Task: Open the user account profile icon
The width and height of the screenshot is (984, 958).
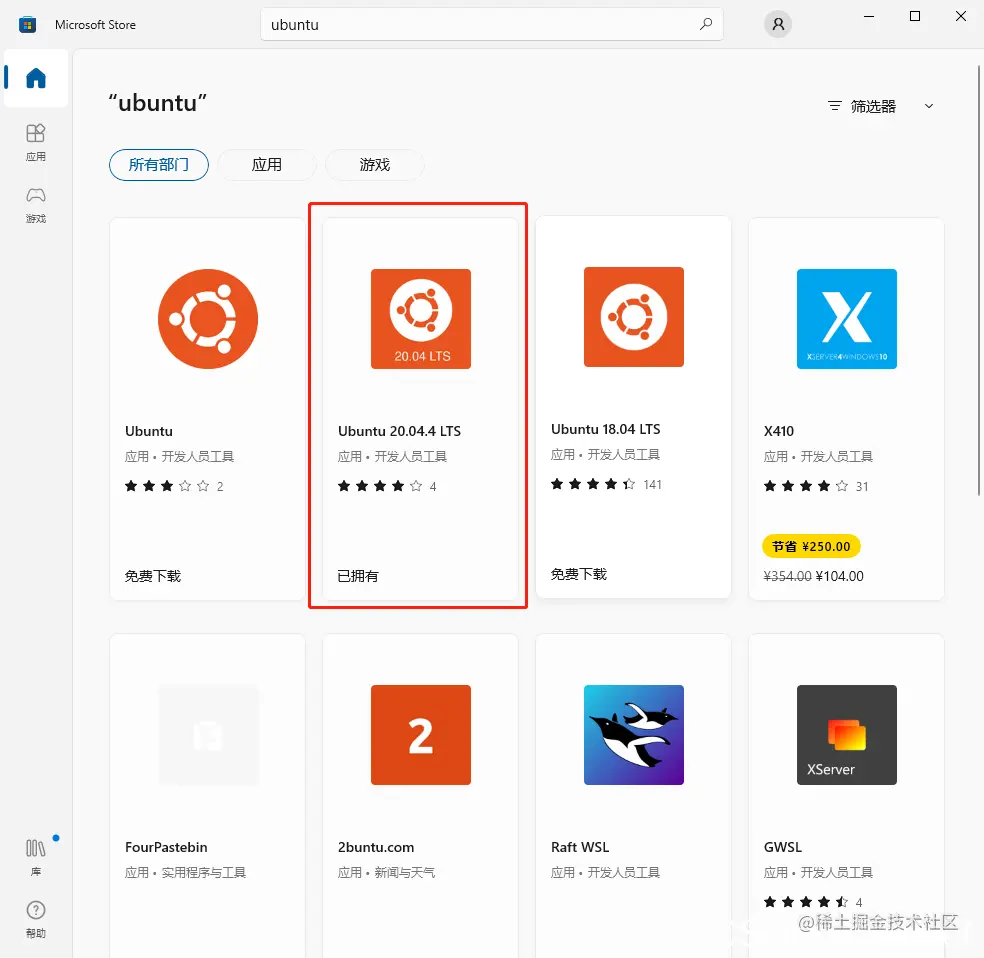Action: 778,24
